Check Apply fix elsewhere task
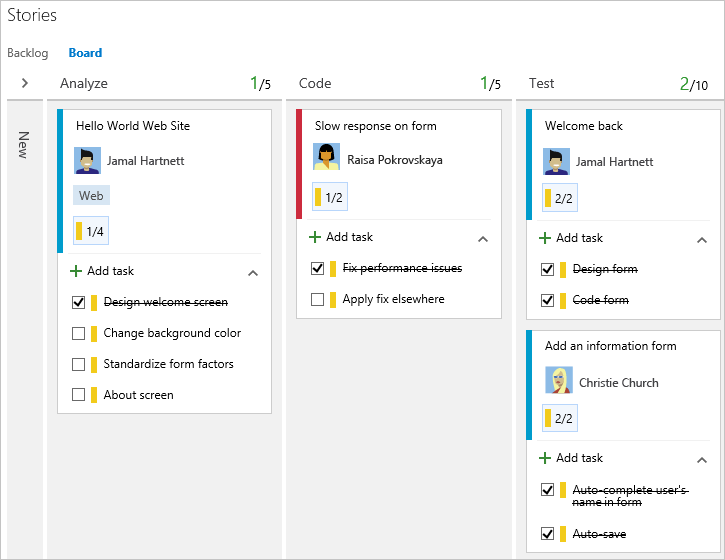 click(318, 300)
